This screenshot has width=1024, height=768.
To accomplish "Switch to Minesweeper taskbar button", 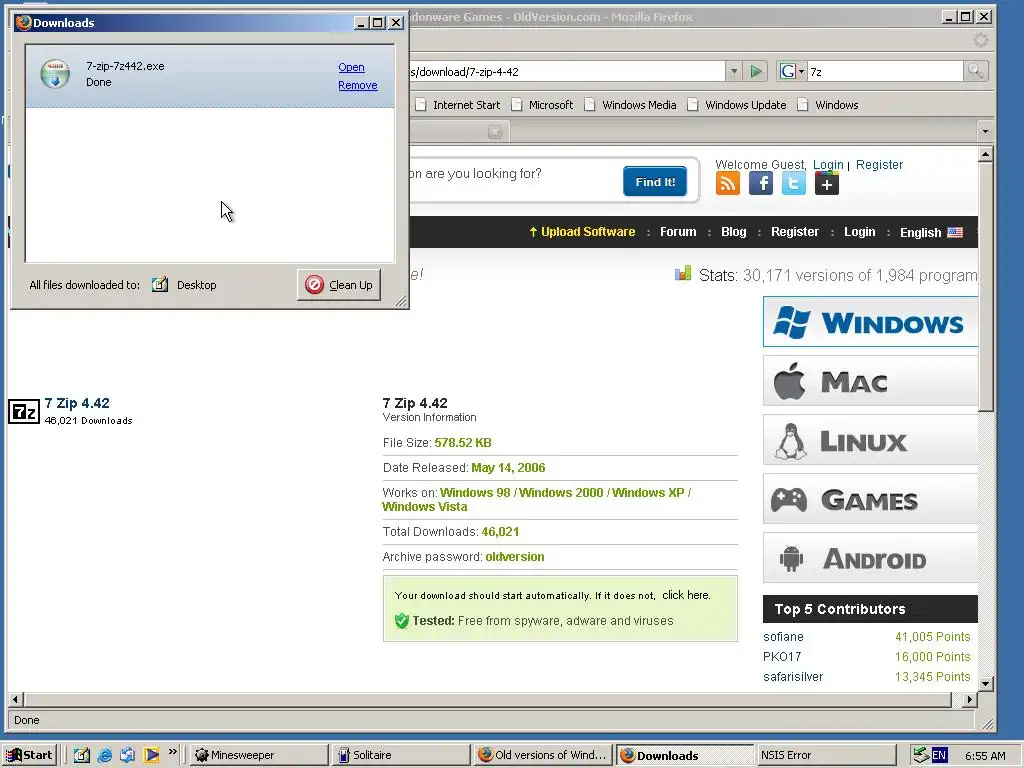I will [x=259, y=755].
